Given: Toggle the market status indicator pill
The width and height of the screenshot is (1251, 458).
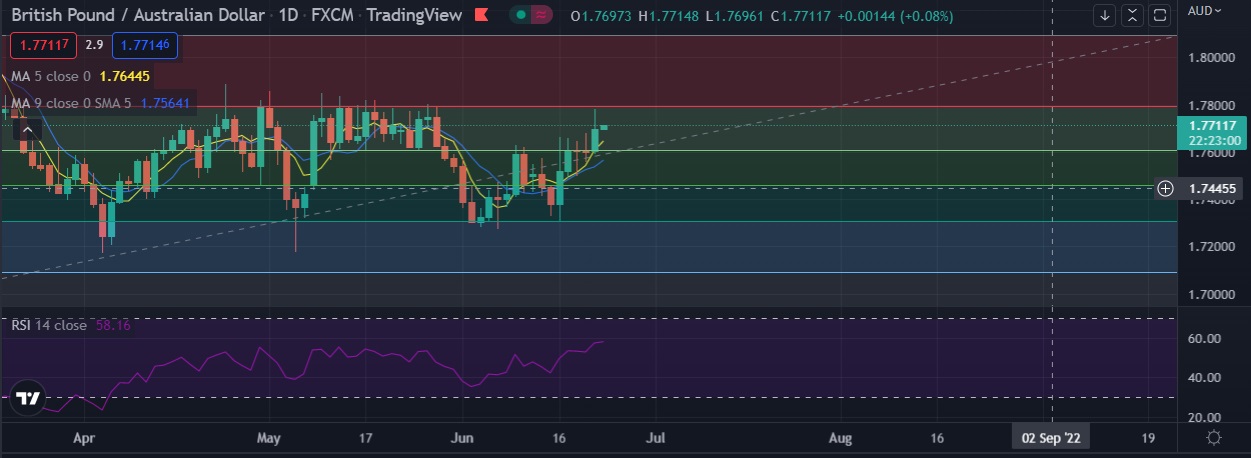Looking at the screenshot, I should click(x=533, y=15).
